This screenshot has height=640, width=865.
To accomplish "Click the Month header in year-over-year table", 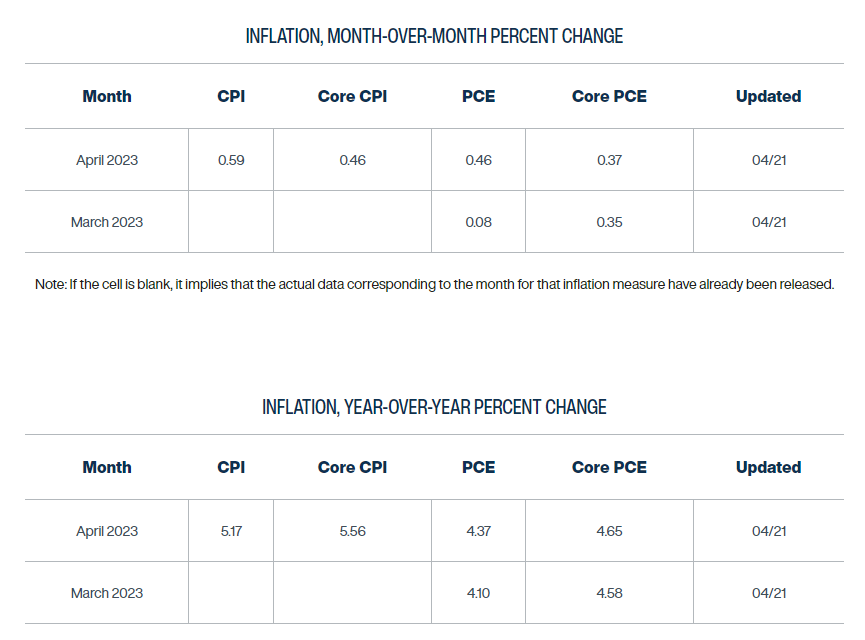I will (x=107, y=467).
